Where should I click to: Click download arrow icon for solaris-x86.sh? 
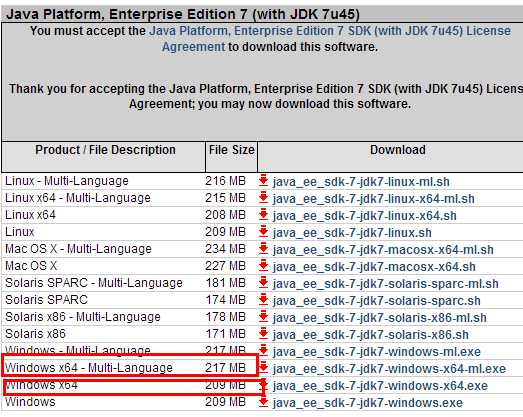264,333
